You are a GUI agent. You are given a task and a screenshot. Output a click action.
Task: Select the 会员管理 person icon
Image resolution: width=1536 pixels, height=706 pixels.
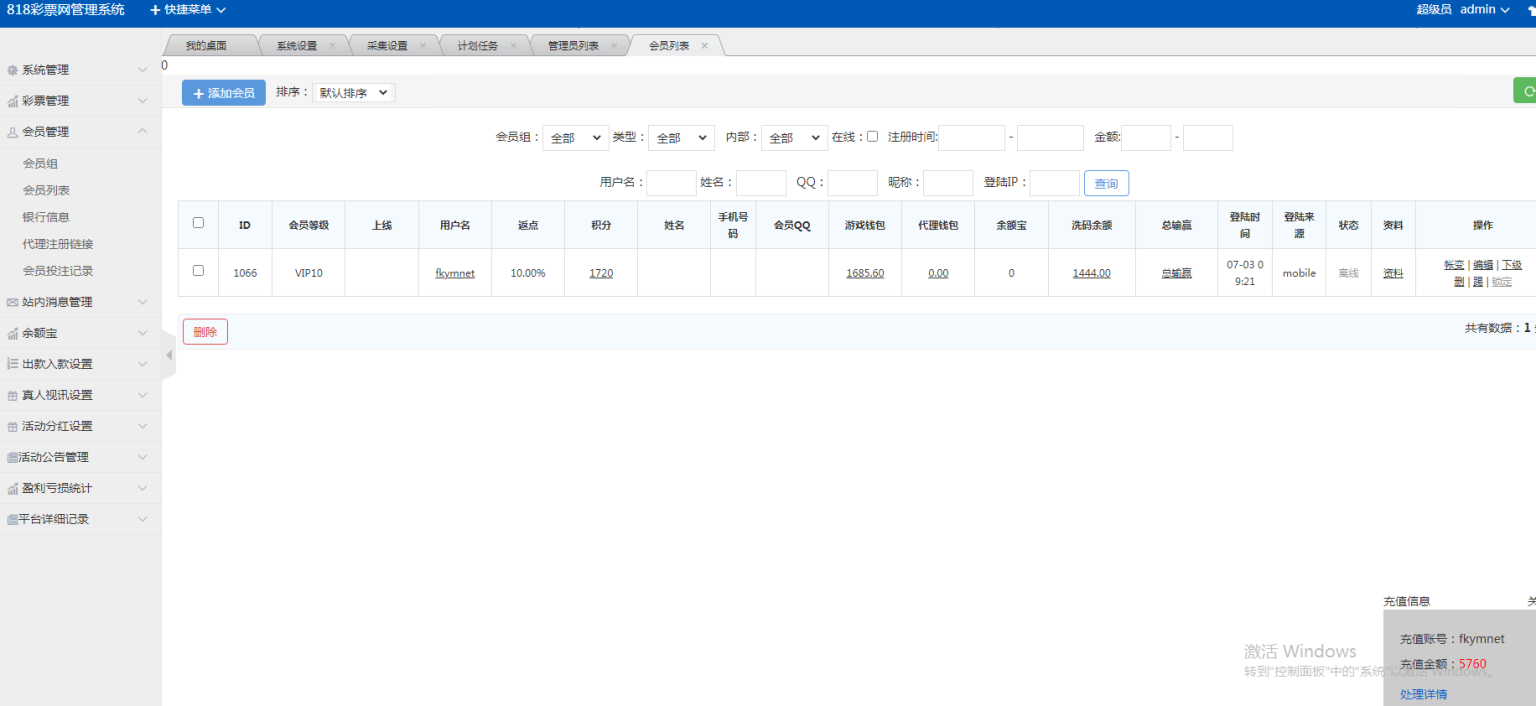[15, 131]
